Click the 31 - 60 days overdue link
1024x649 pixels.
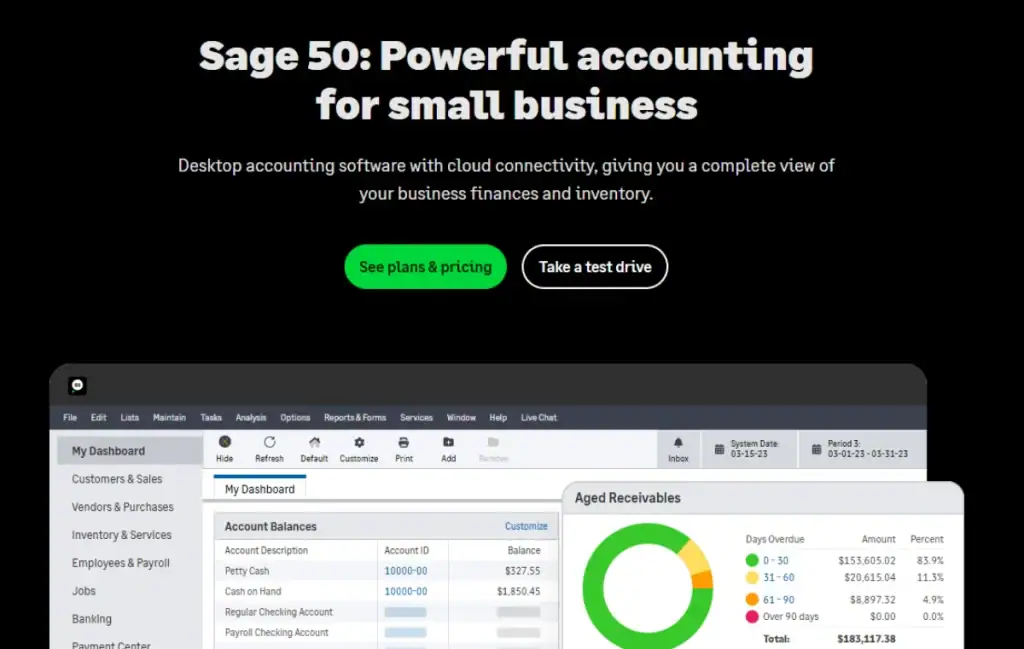778,577
